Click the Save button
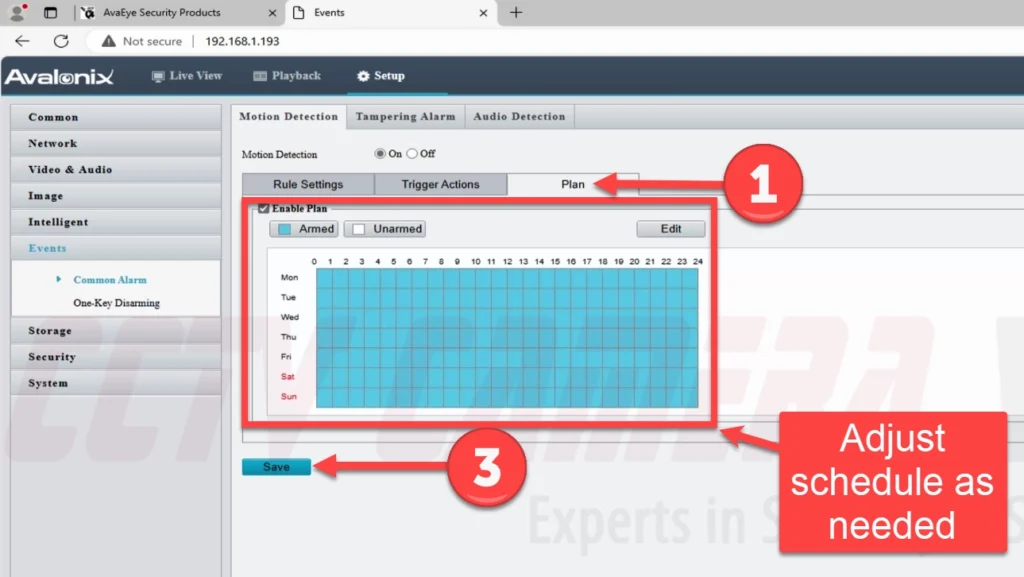 click(276, 467)
